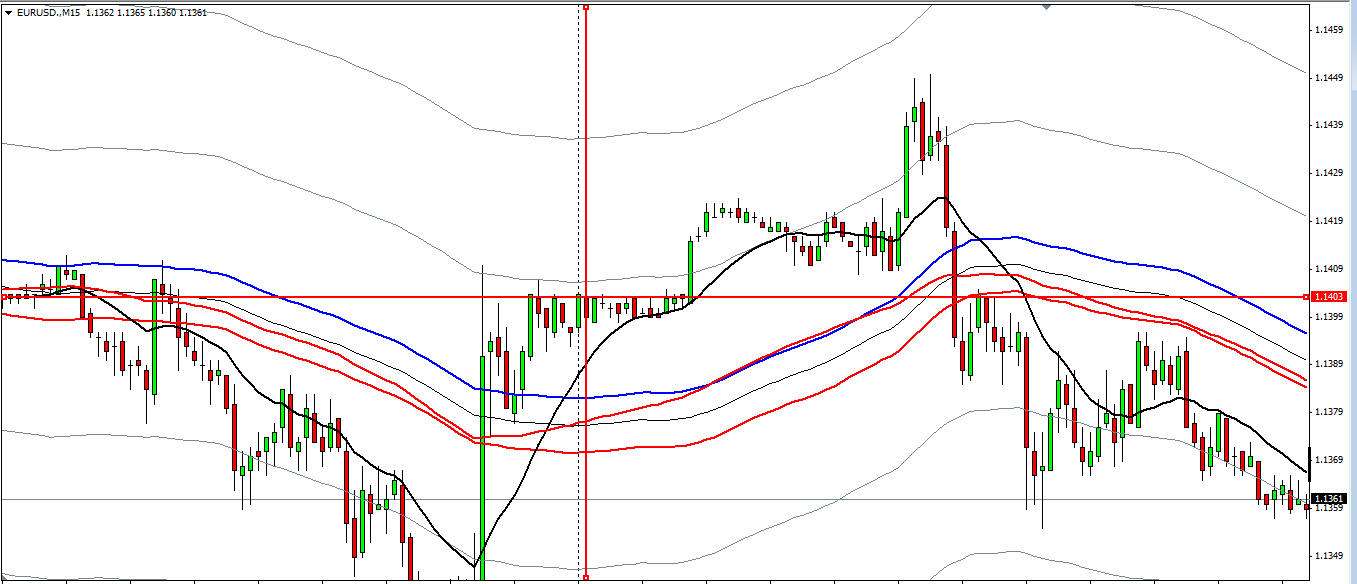Click the black 1.1361 current price label
The width and height of the screenshot is (1357, 584).
tap(1330, 498)
